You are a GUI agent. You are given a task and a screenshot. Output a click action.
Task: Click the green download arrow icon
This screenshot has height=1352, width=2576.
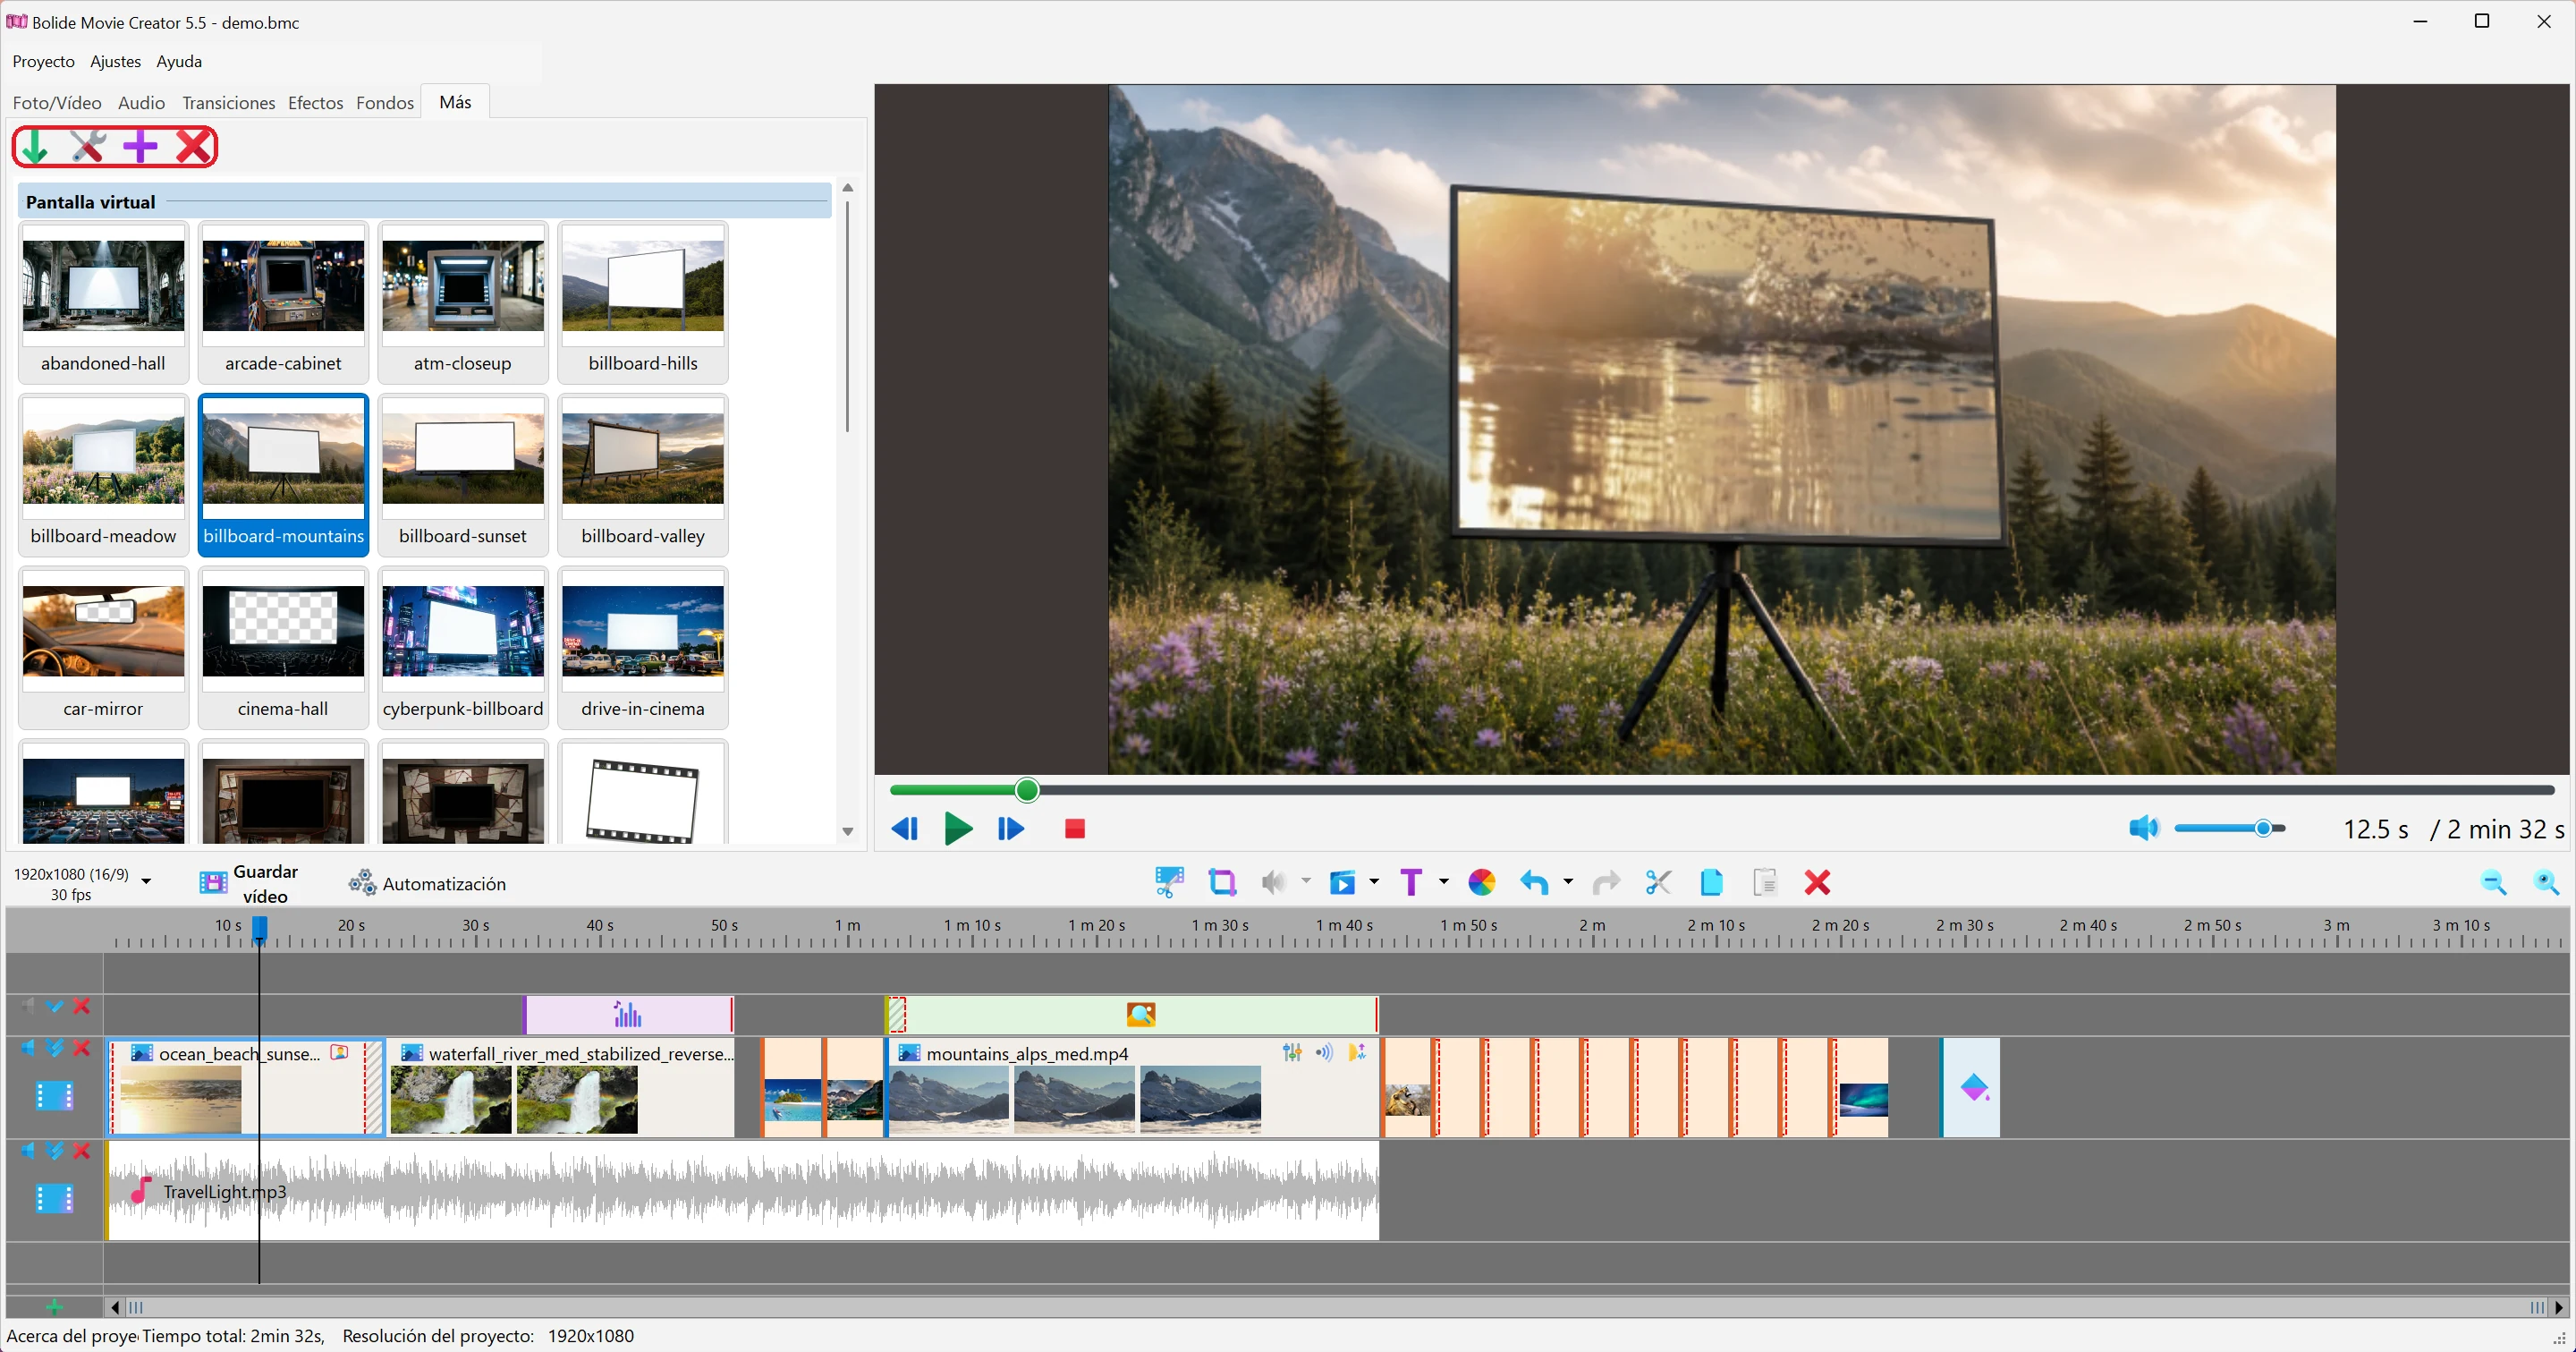click(35, 147)
